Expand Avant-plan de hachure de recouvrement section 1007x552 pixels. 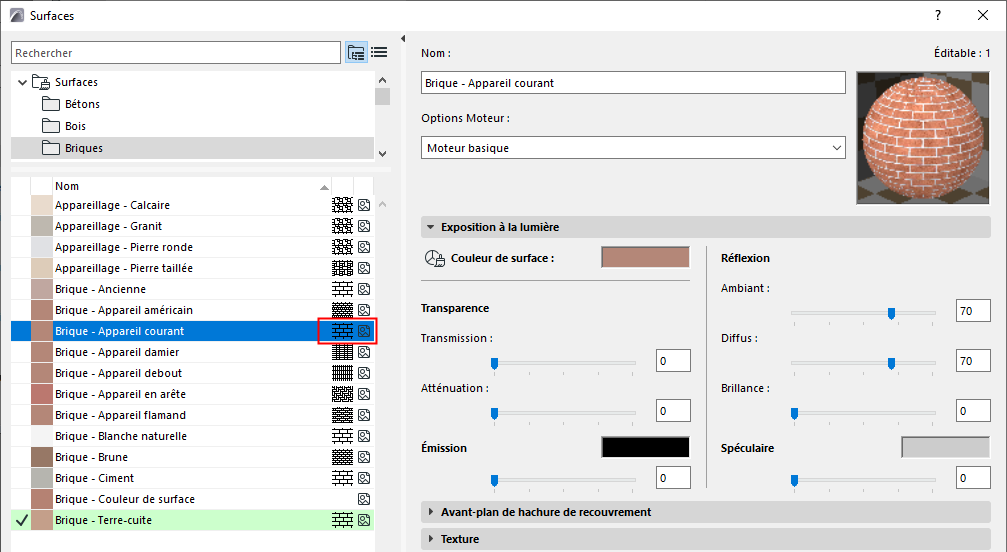(430, 512)
